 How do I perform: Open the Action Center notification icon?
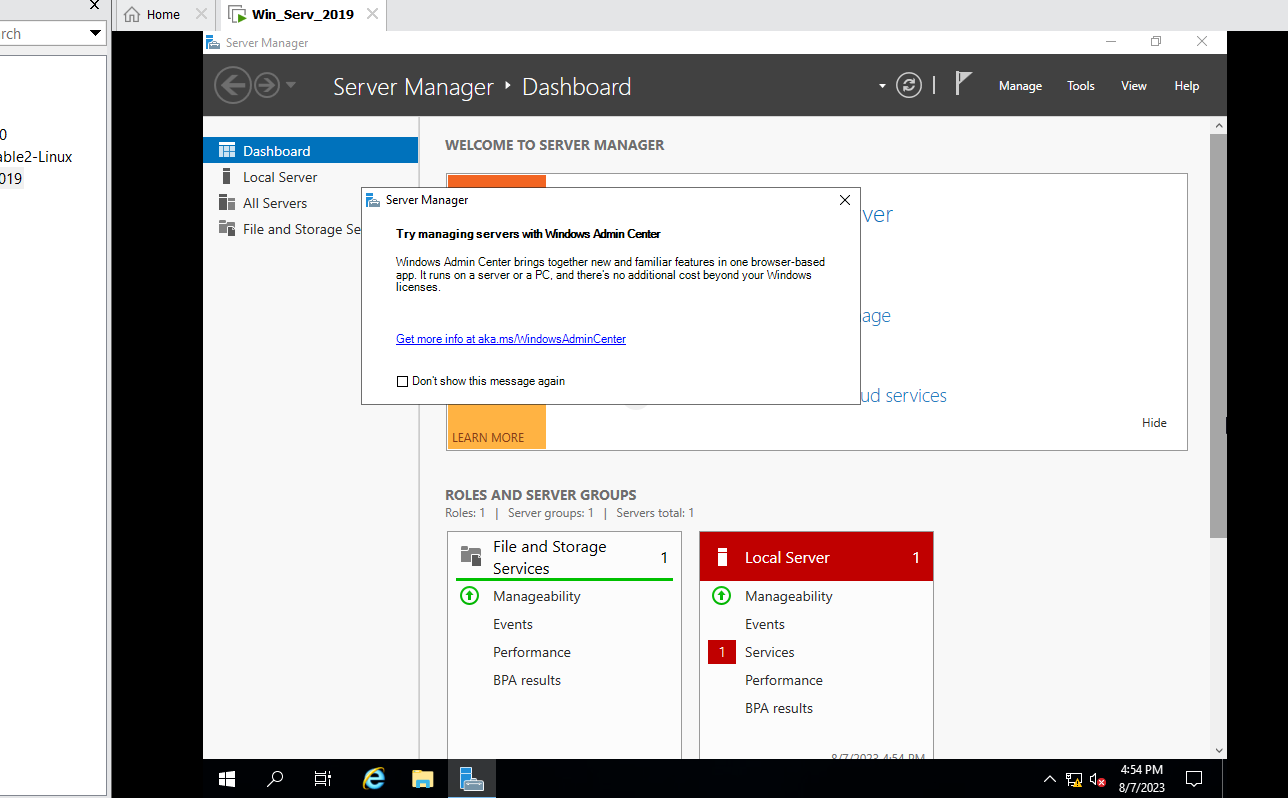click(1193, 779)
